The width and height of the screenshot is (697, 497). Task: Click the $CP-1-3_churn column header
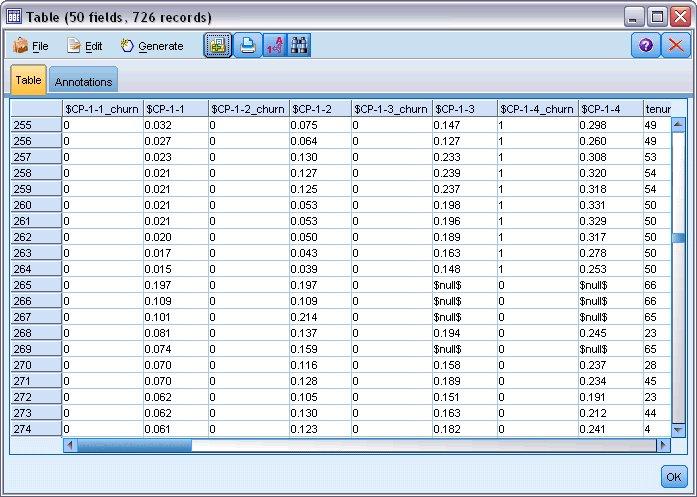[x=392, y=109]
